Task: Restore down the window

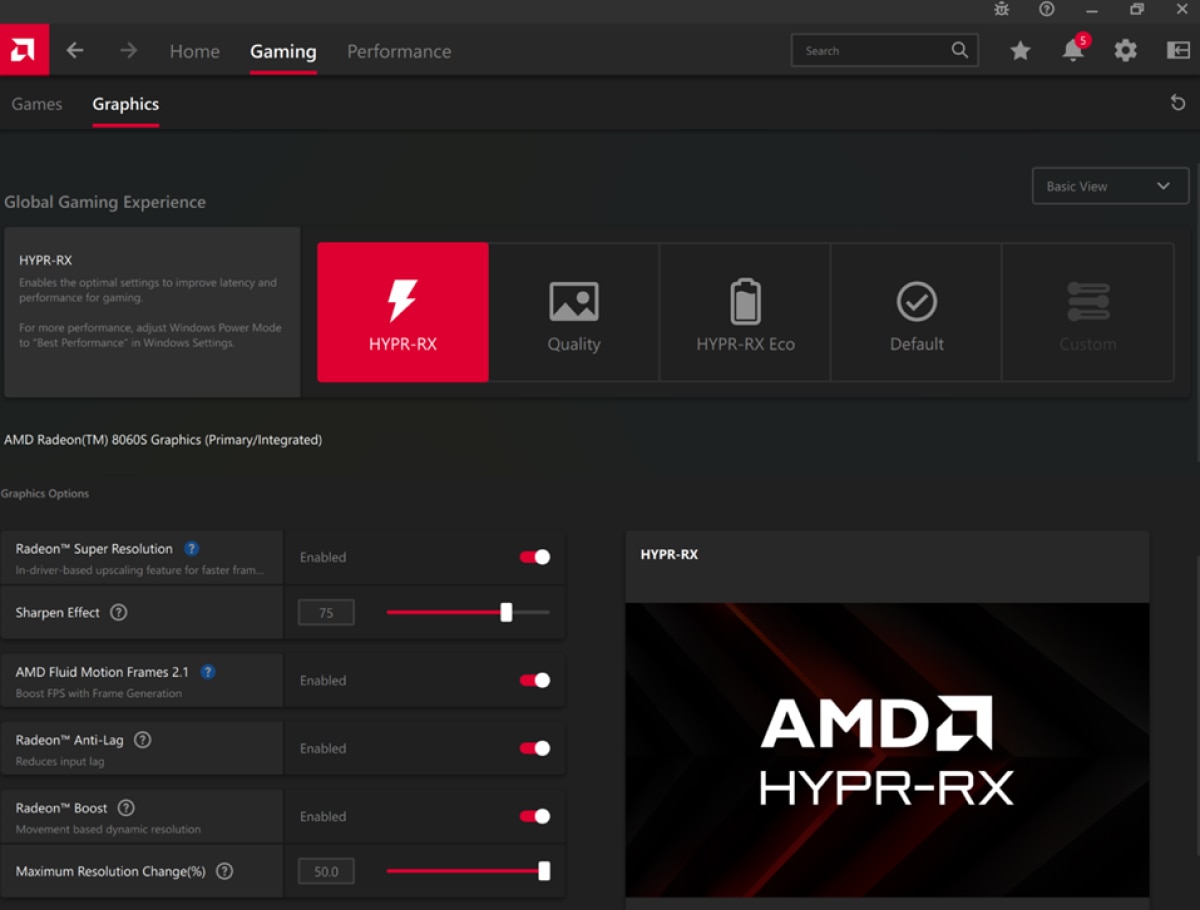Action: 1137,9
